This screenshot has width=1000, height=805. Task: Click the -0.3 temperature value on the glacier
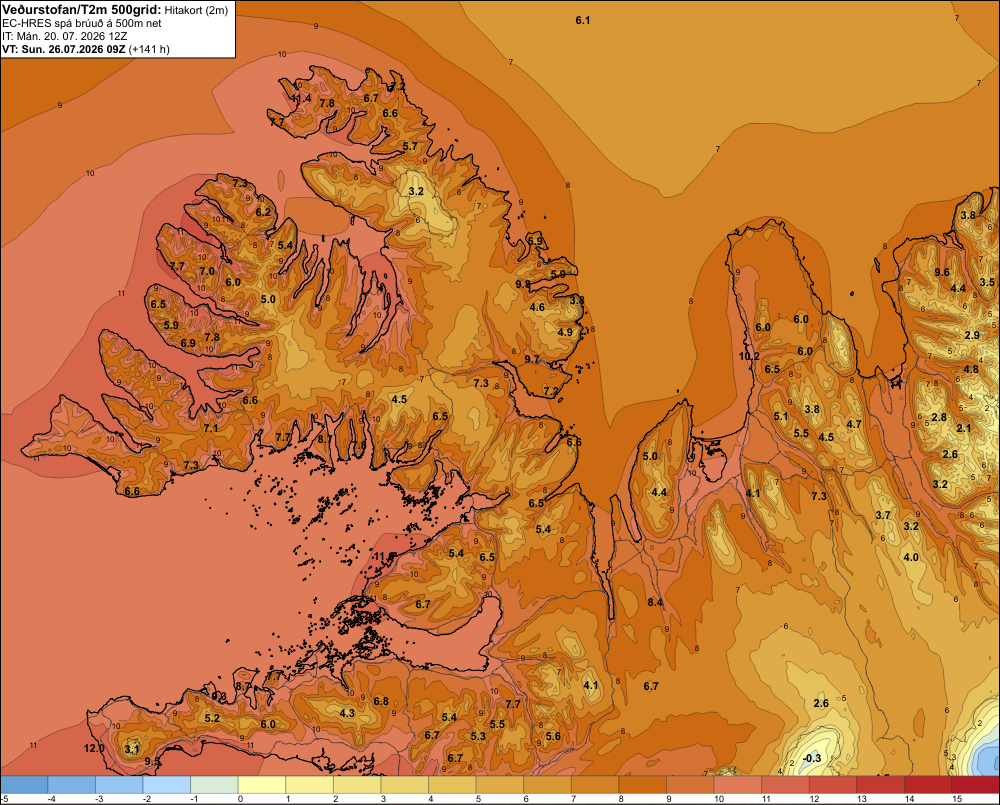click(x=811, y=758)
